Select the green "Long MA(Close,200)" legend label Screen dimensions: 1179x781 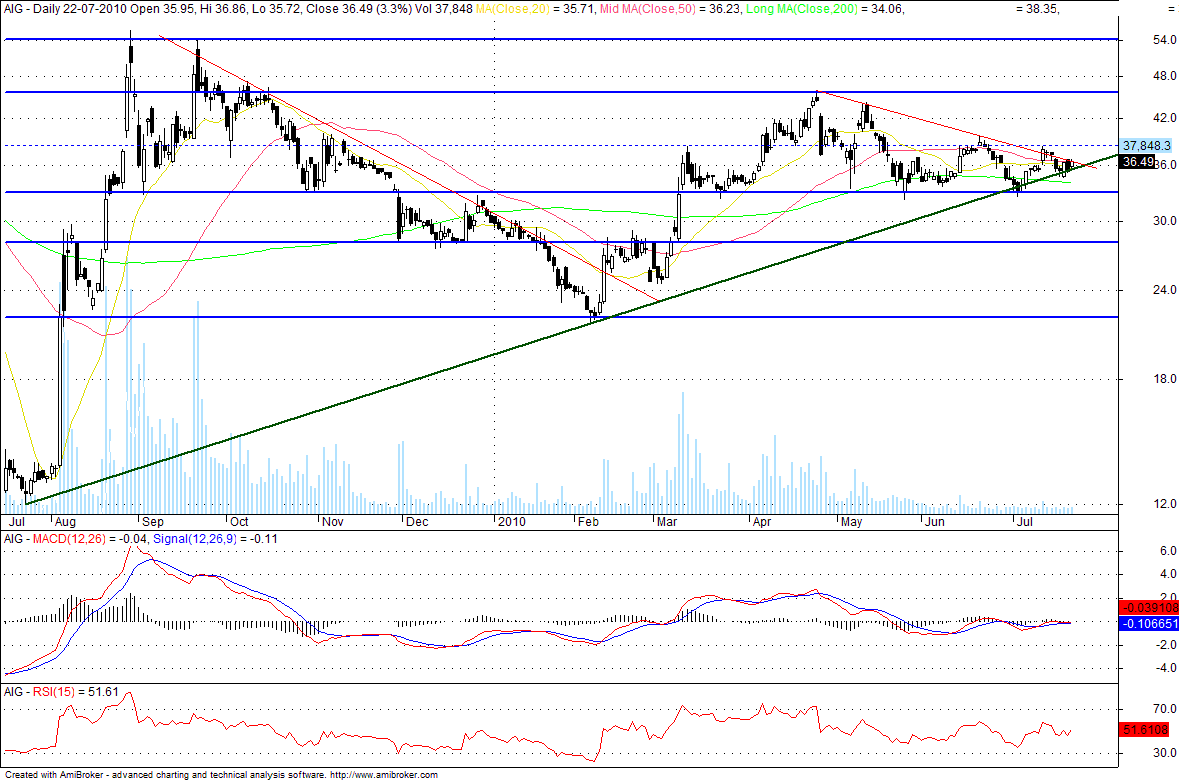[802, 9]
